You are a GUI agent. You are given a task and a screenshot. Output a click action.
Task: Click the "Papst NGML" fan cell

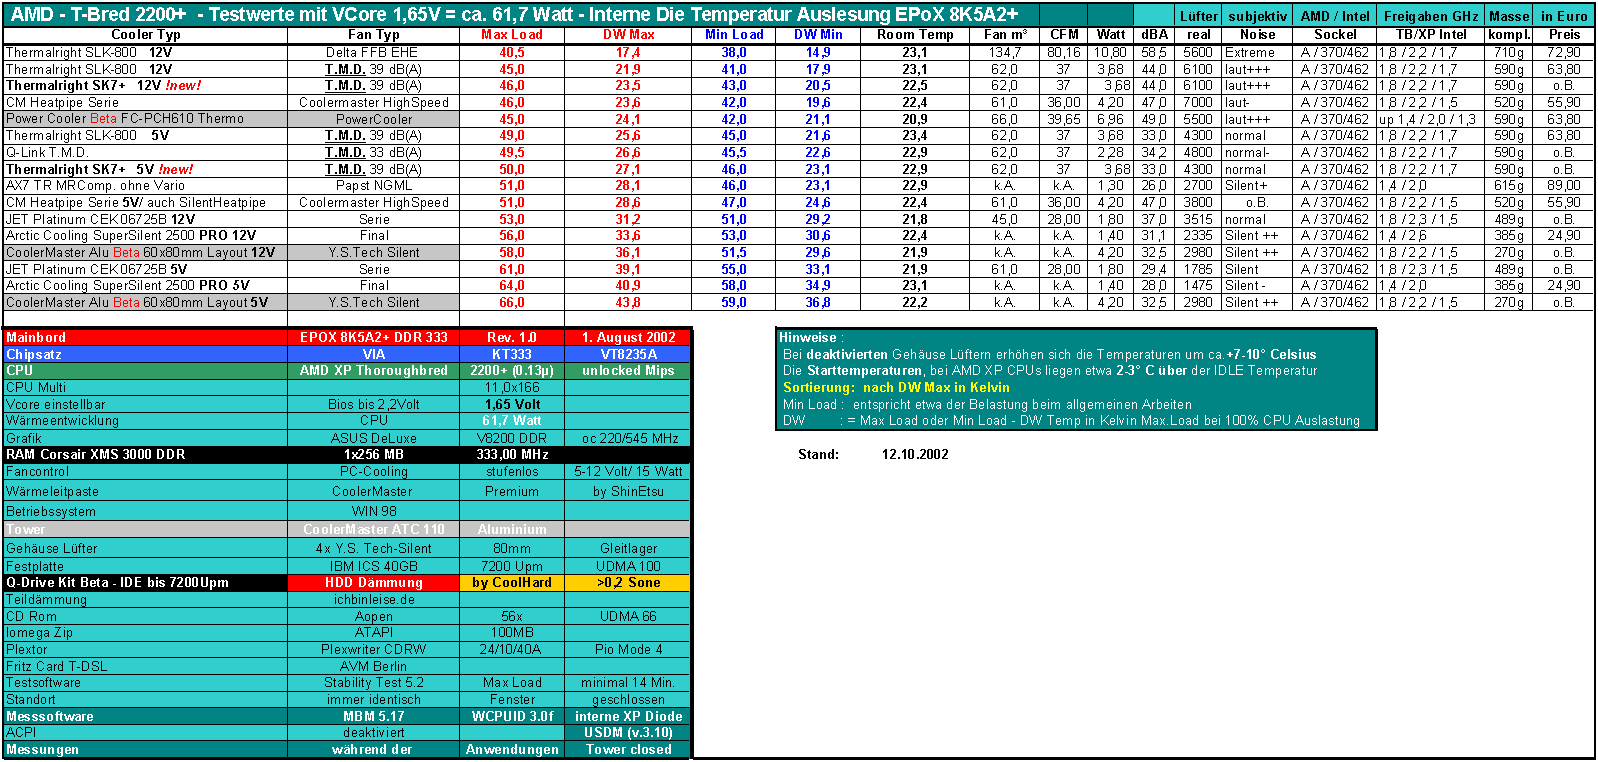point(374,186)
